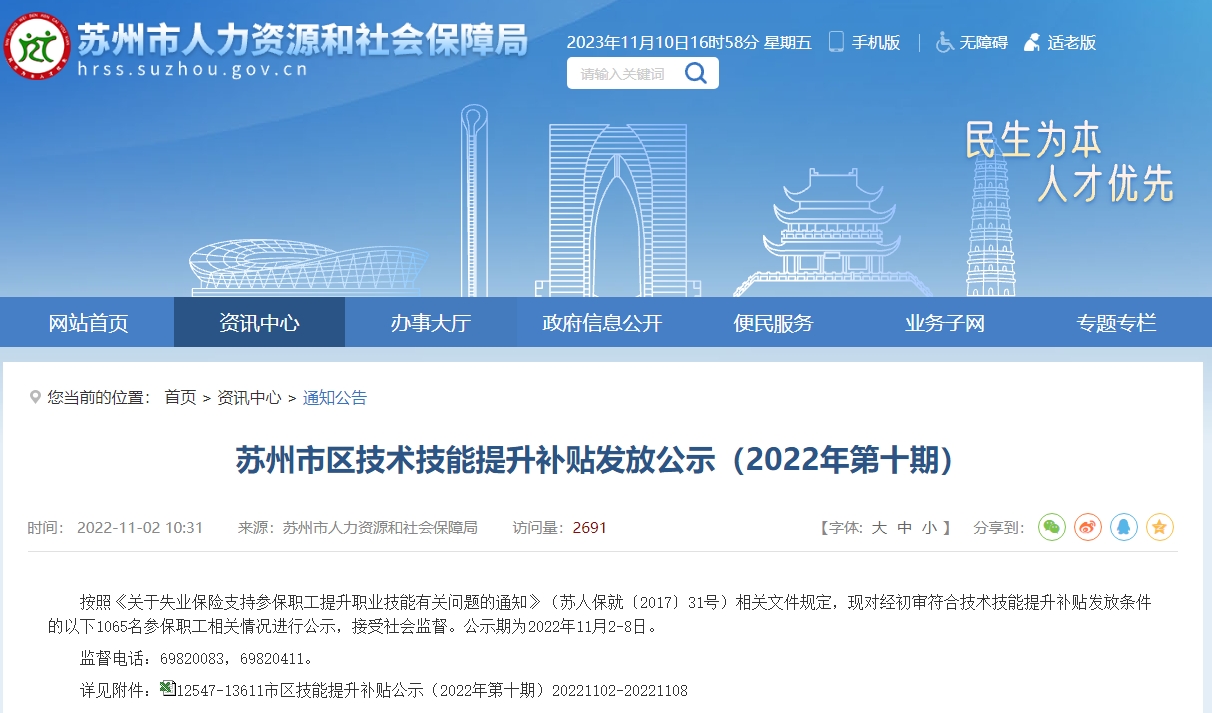Share to Qzone via the star icon
The image size is (1212, 713).
(1160, 527)
